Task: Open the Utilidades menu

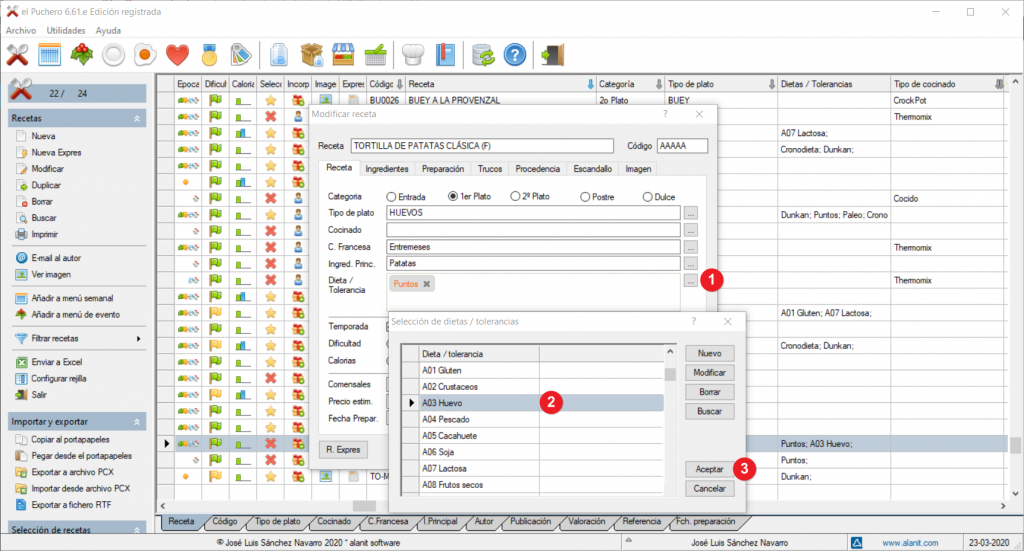Action: [66, 30]
